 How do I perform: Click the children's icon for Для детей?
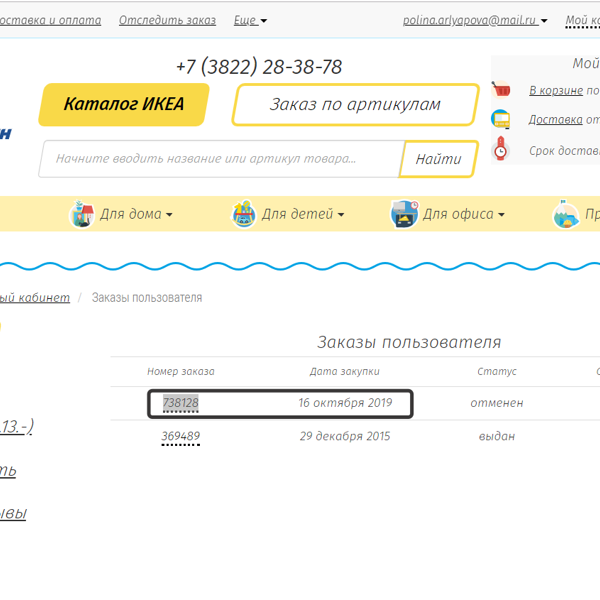[x=244, y=214]
